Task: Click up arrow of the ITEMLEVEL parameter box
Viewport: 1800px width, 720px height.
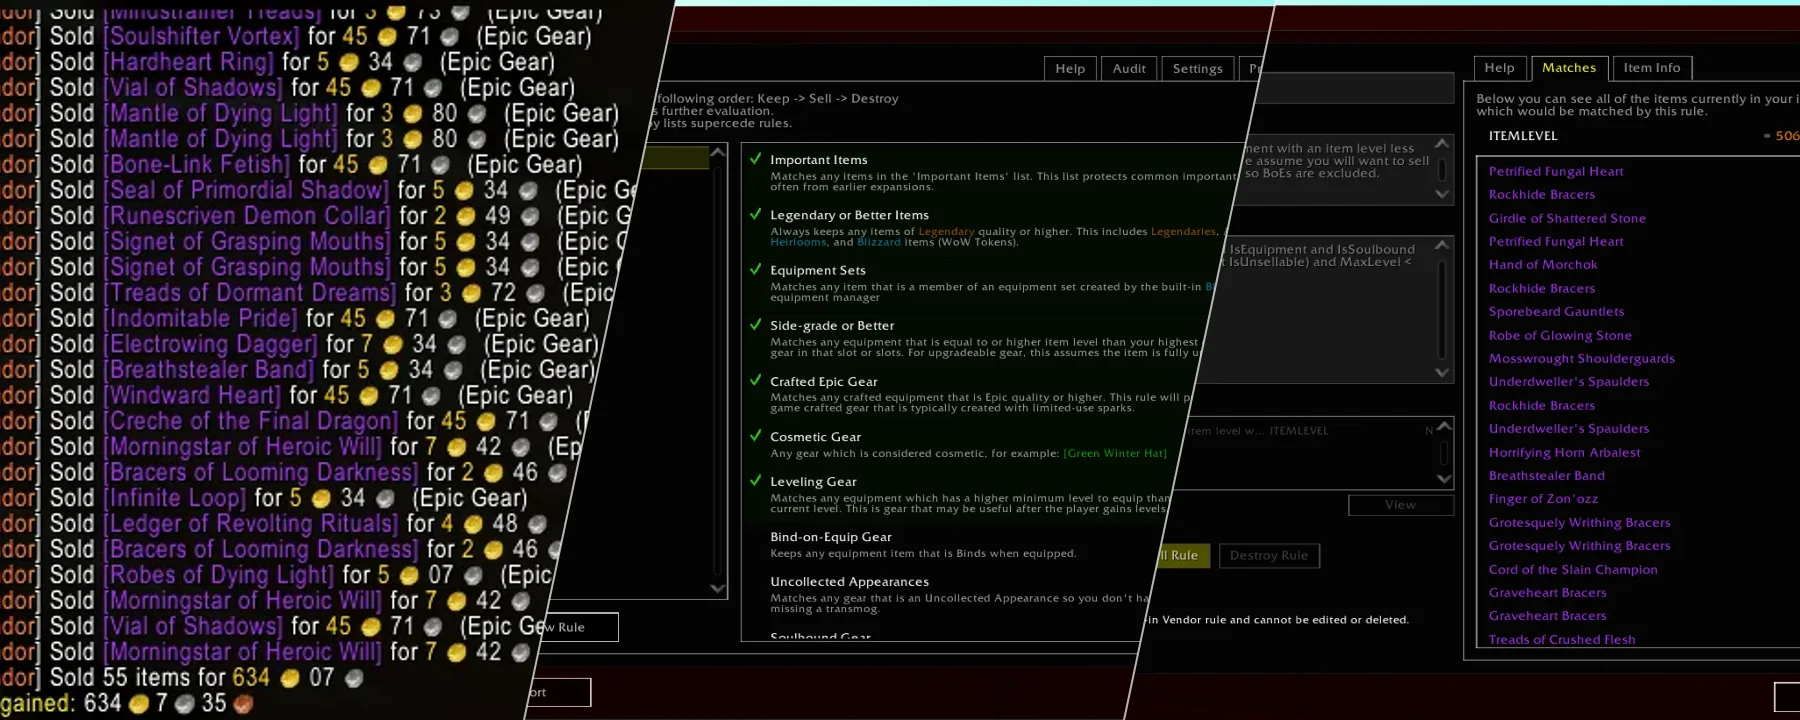Action: click(x=1444, y=426)
